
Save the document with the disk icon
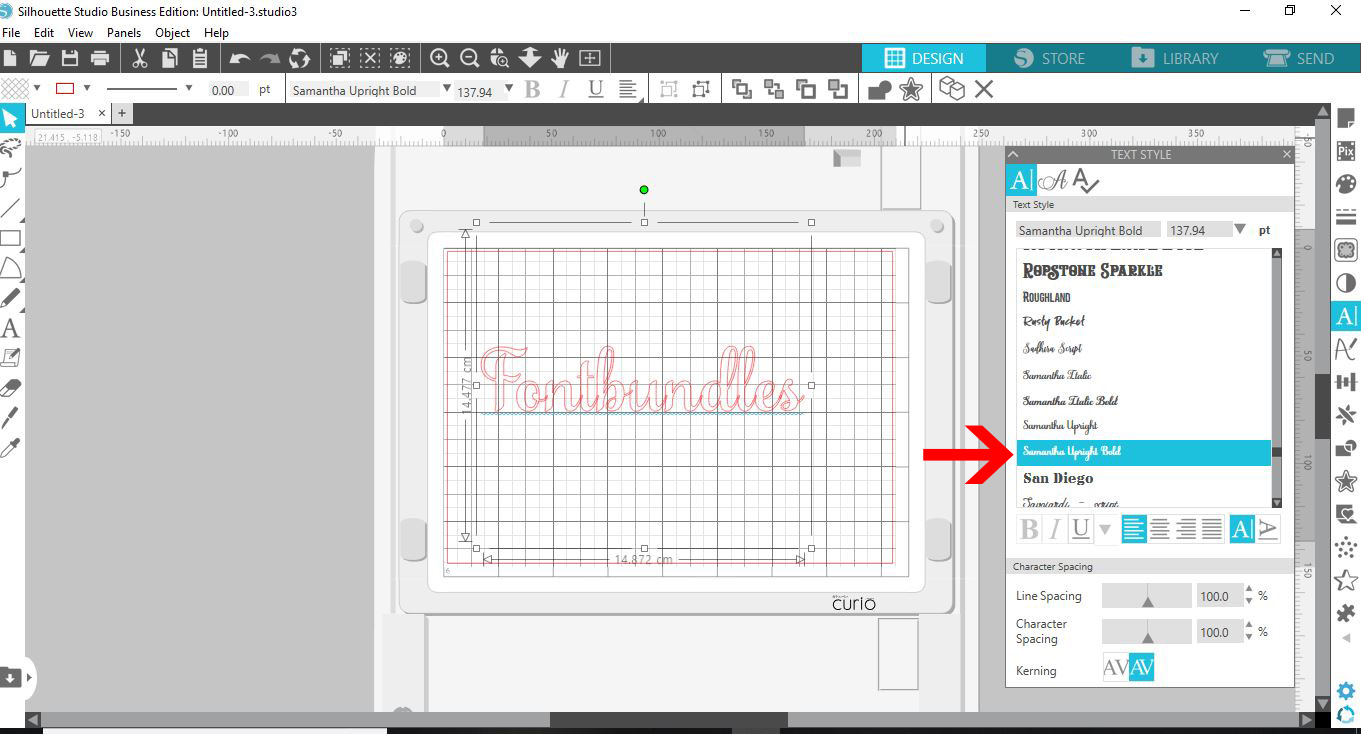pos(70,58)
